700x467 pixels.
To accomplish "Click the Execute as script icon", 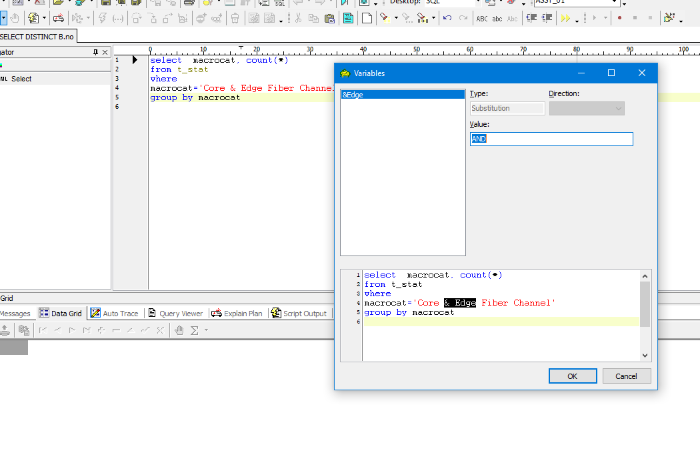I will pos(33,18).
